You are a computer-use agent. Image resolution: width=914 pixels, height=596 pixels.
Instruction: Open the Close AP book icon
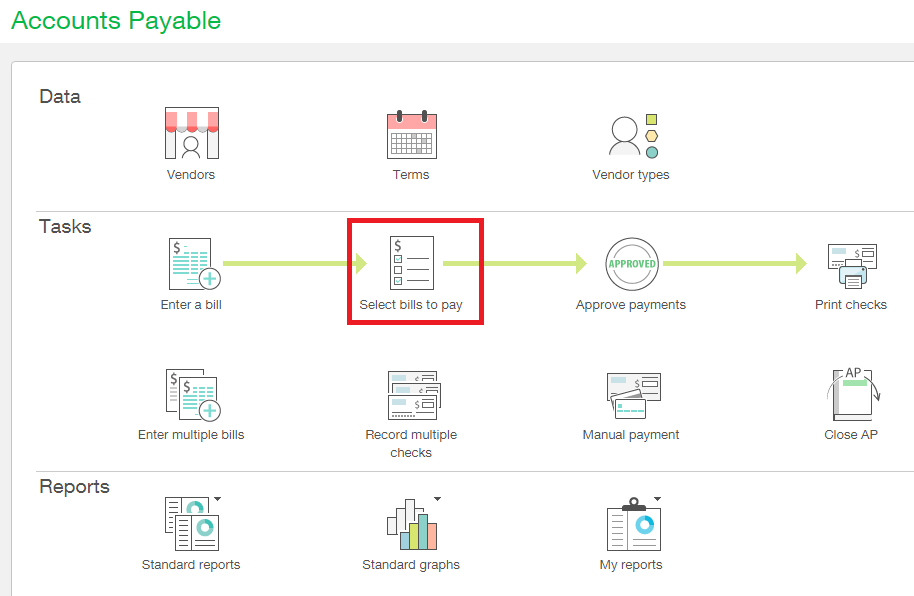851,395
